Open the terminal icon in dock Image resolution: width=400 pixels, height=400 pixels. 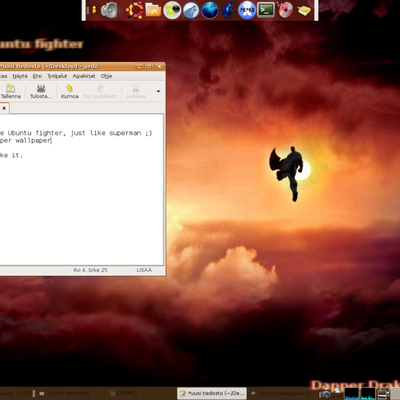266,10
